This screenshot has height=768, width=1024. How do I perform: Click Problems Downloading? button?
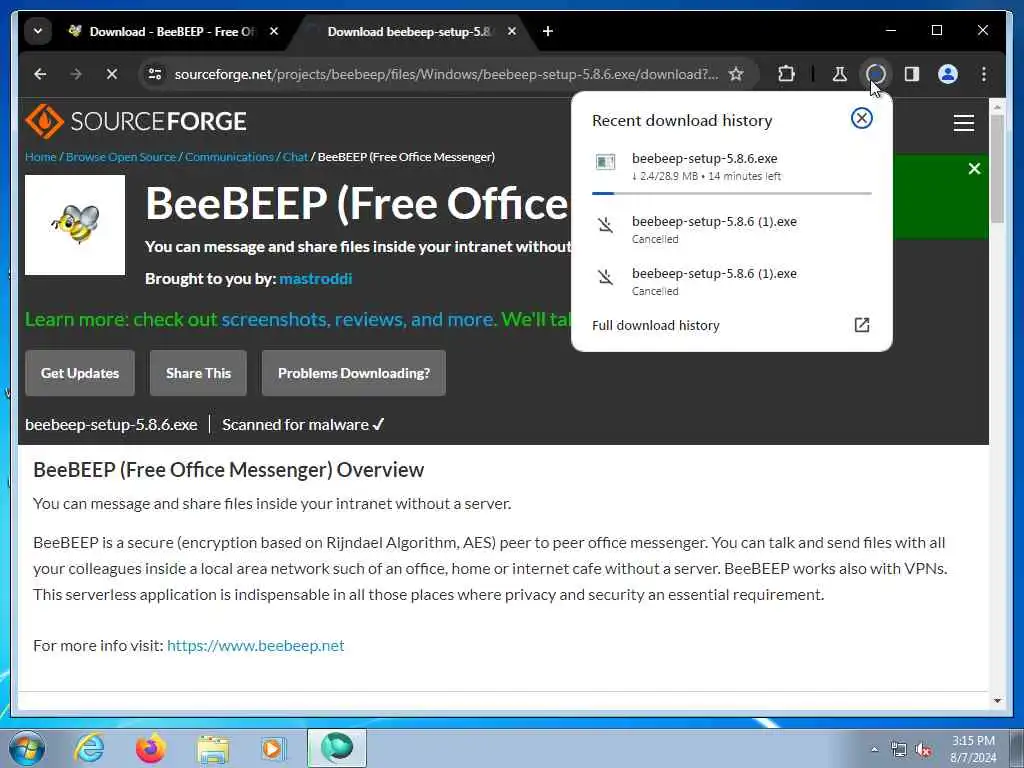coord(354,373)
